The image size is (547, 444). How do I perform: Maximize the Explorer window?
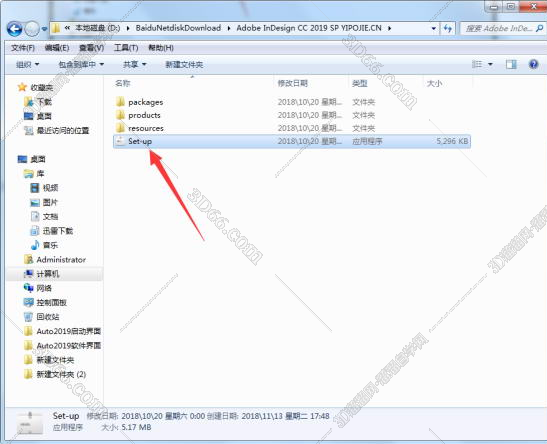coord(510,6)
